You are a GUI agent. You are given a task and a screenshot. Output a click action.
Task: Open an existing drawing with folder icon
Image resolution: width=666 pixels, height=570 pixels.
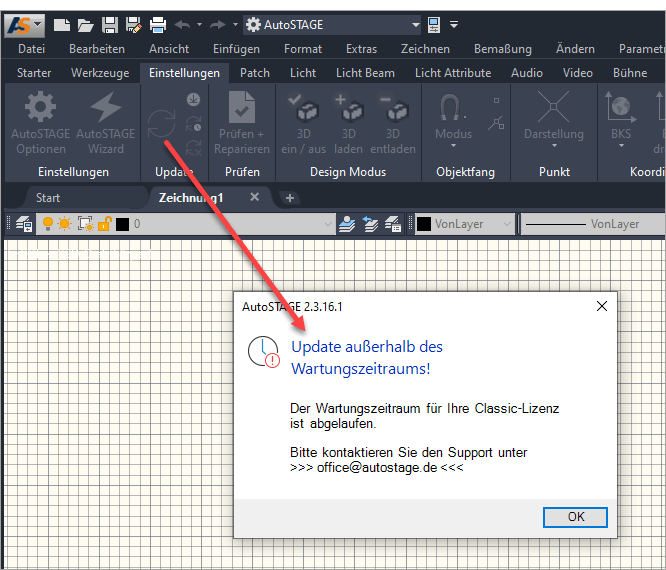pyautogui.click(x=85, y=25)
